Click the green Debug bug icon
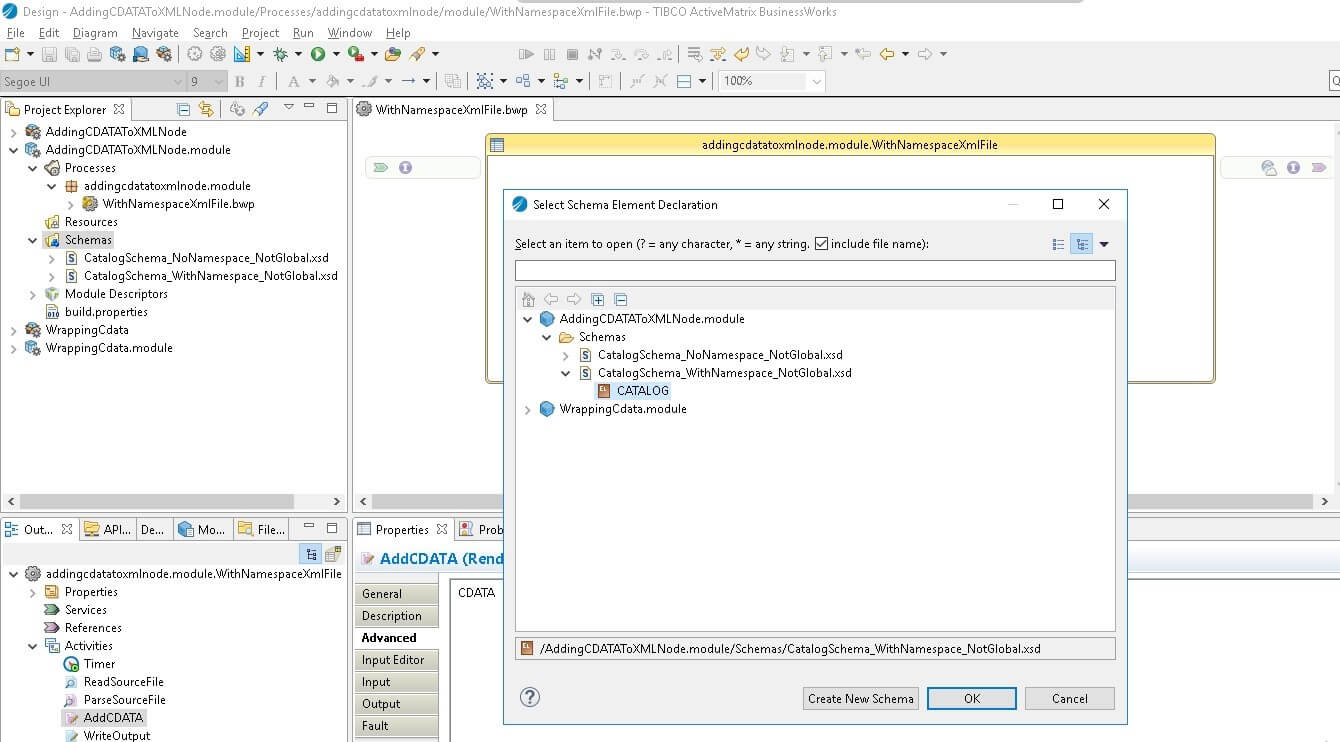The height and width of the screenshot is (742, 1340). coord(281,54)
